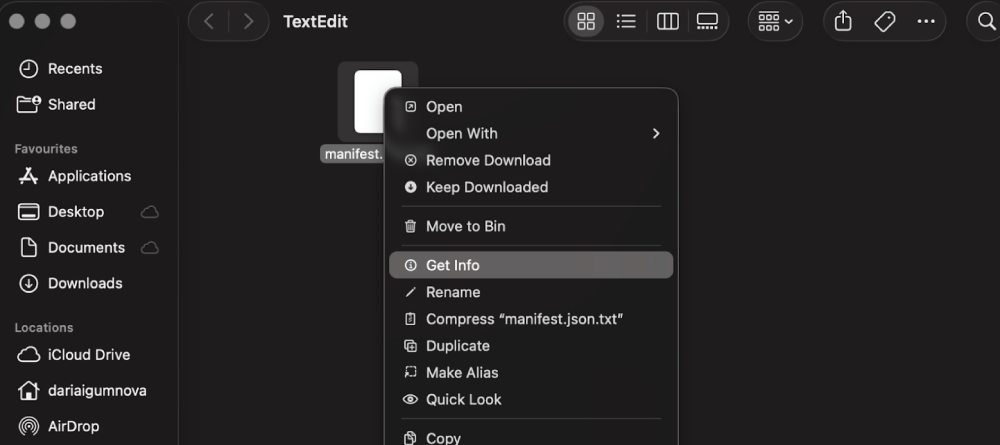Select AirDrop in the sidebar

click(x=73, y=426)
